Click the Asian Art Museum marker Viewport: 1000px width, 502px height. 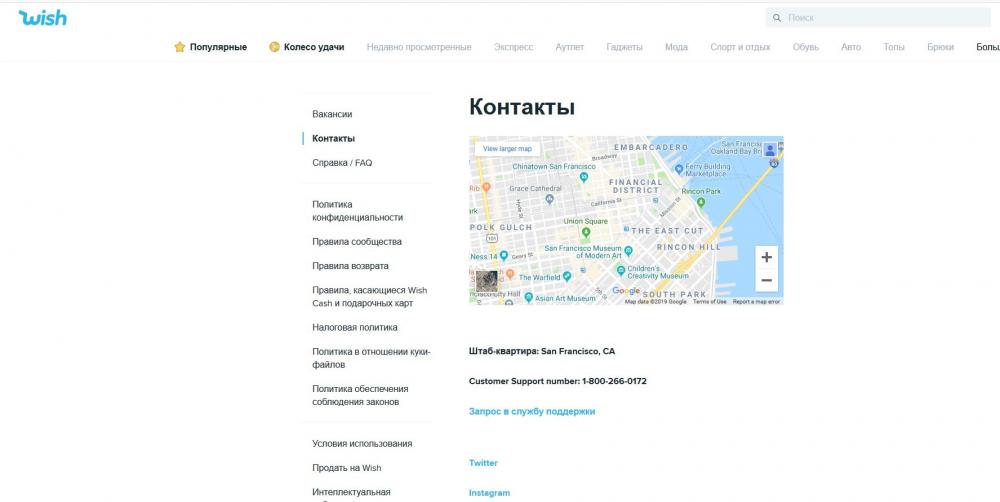pyautogui.click(x=528, y=297)
